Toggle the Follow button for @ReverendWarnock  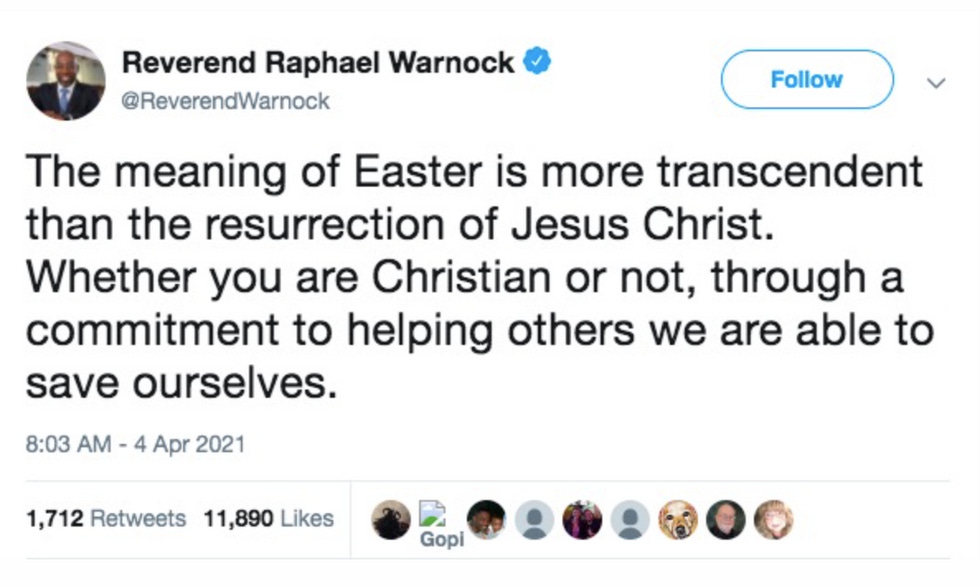point(806,79)
